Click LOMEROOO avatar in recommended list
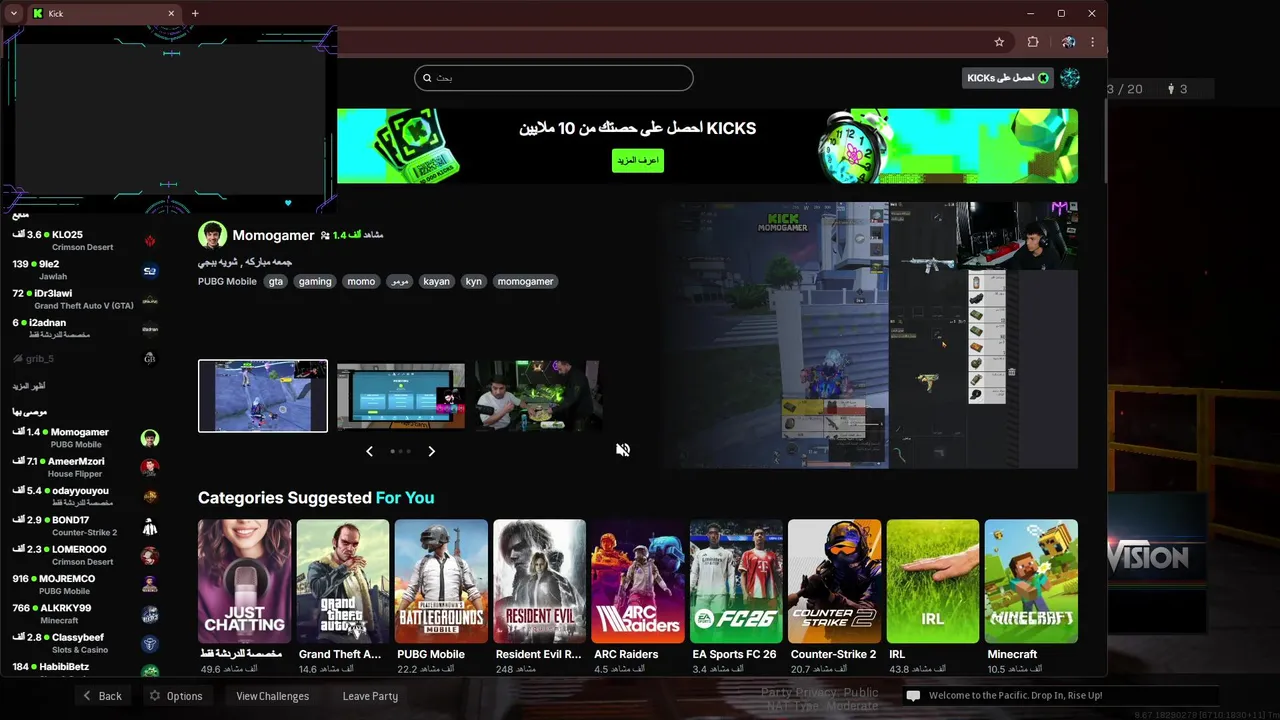The height and width of the screenshot is (720, 1280). (150, 555)
